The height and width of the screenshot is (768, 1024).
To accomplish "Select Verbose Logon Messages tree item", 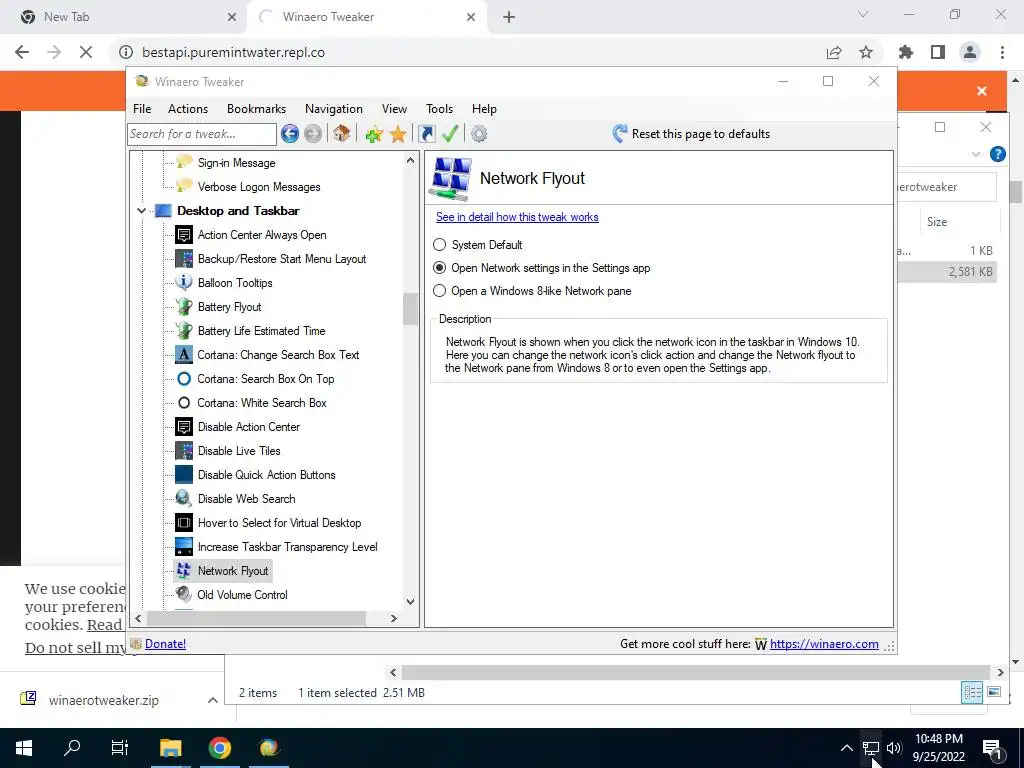I will tap(259, 187).
